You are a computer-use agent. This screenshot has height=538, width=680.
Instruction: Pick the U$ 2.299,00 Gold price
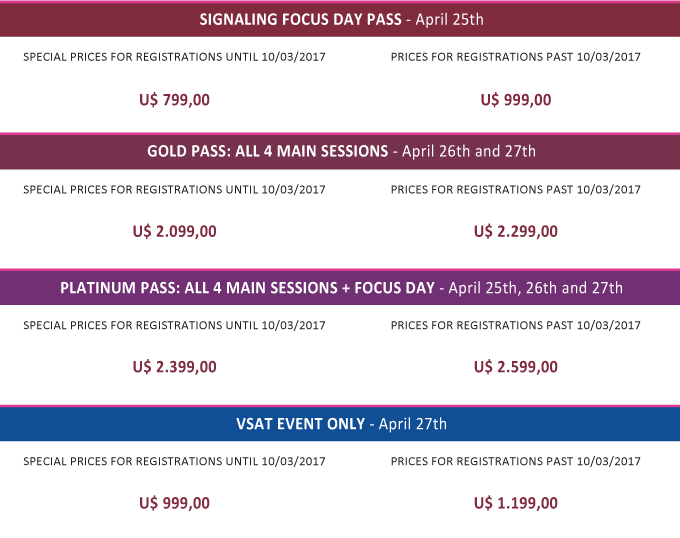tap(515, 231)
